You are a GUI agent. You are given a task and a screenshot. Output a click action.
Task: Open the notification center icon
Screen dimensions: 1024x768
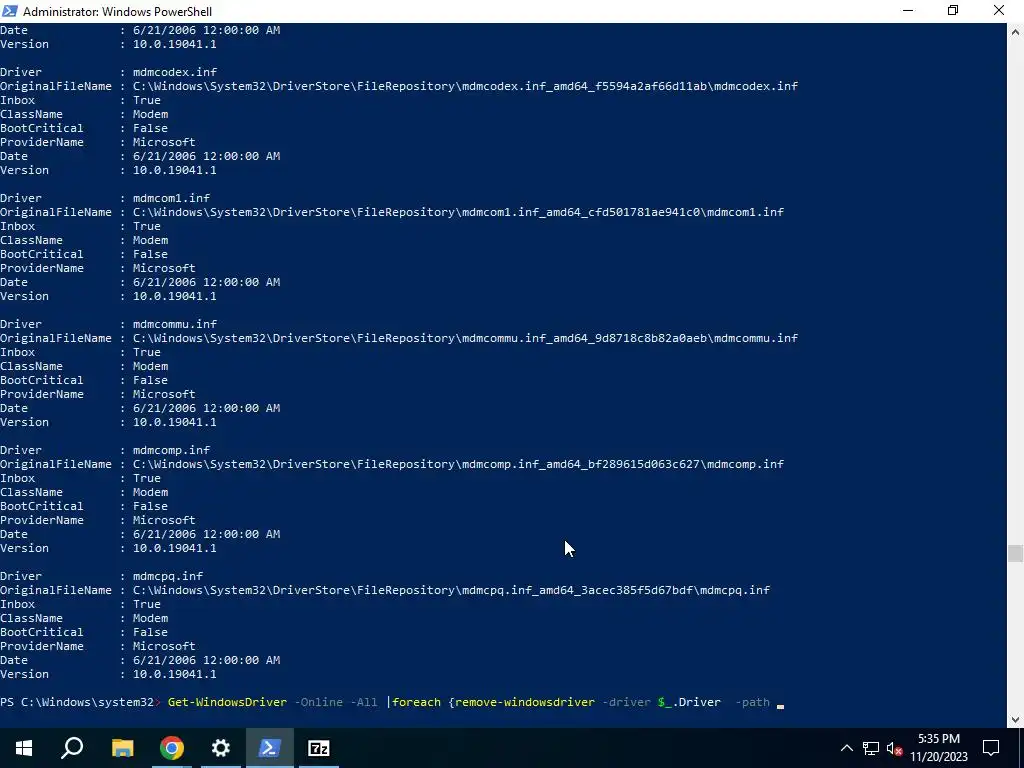tap(991, 748)
